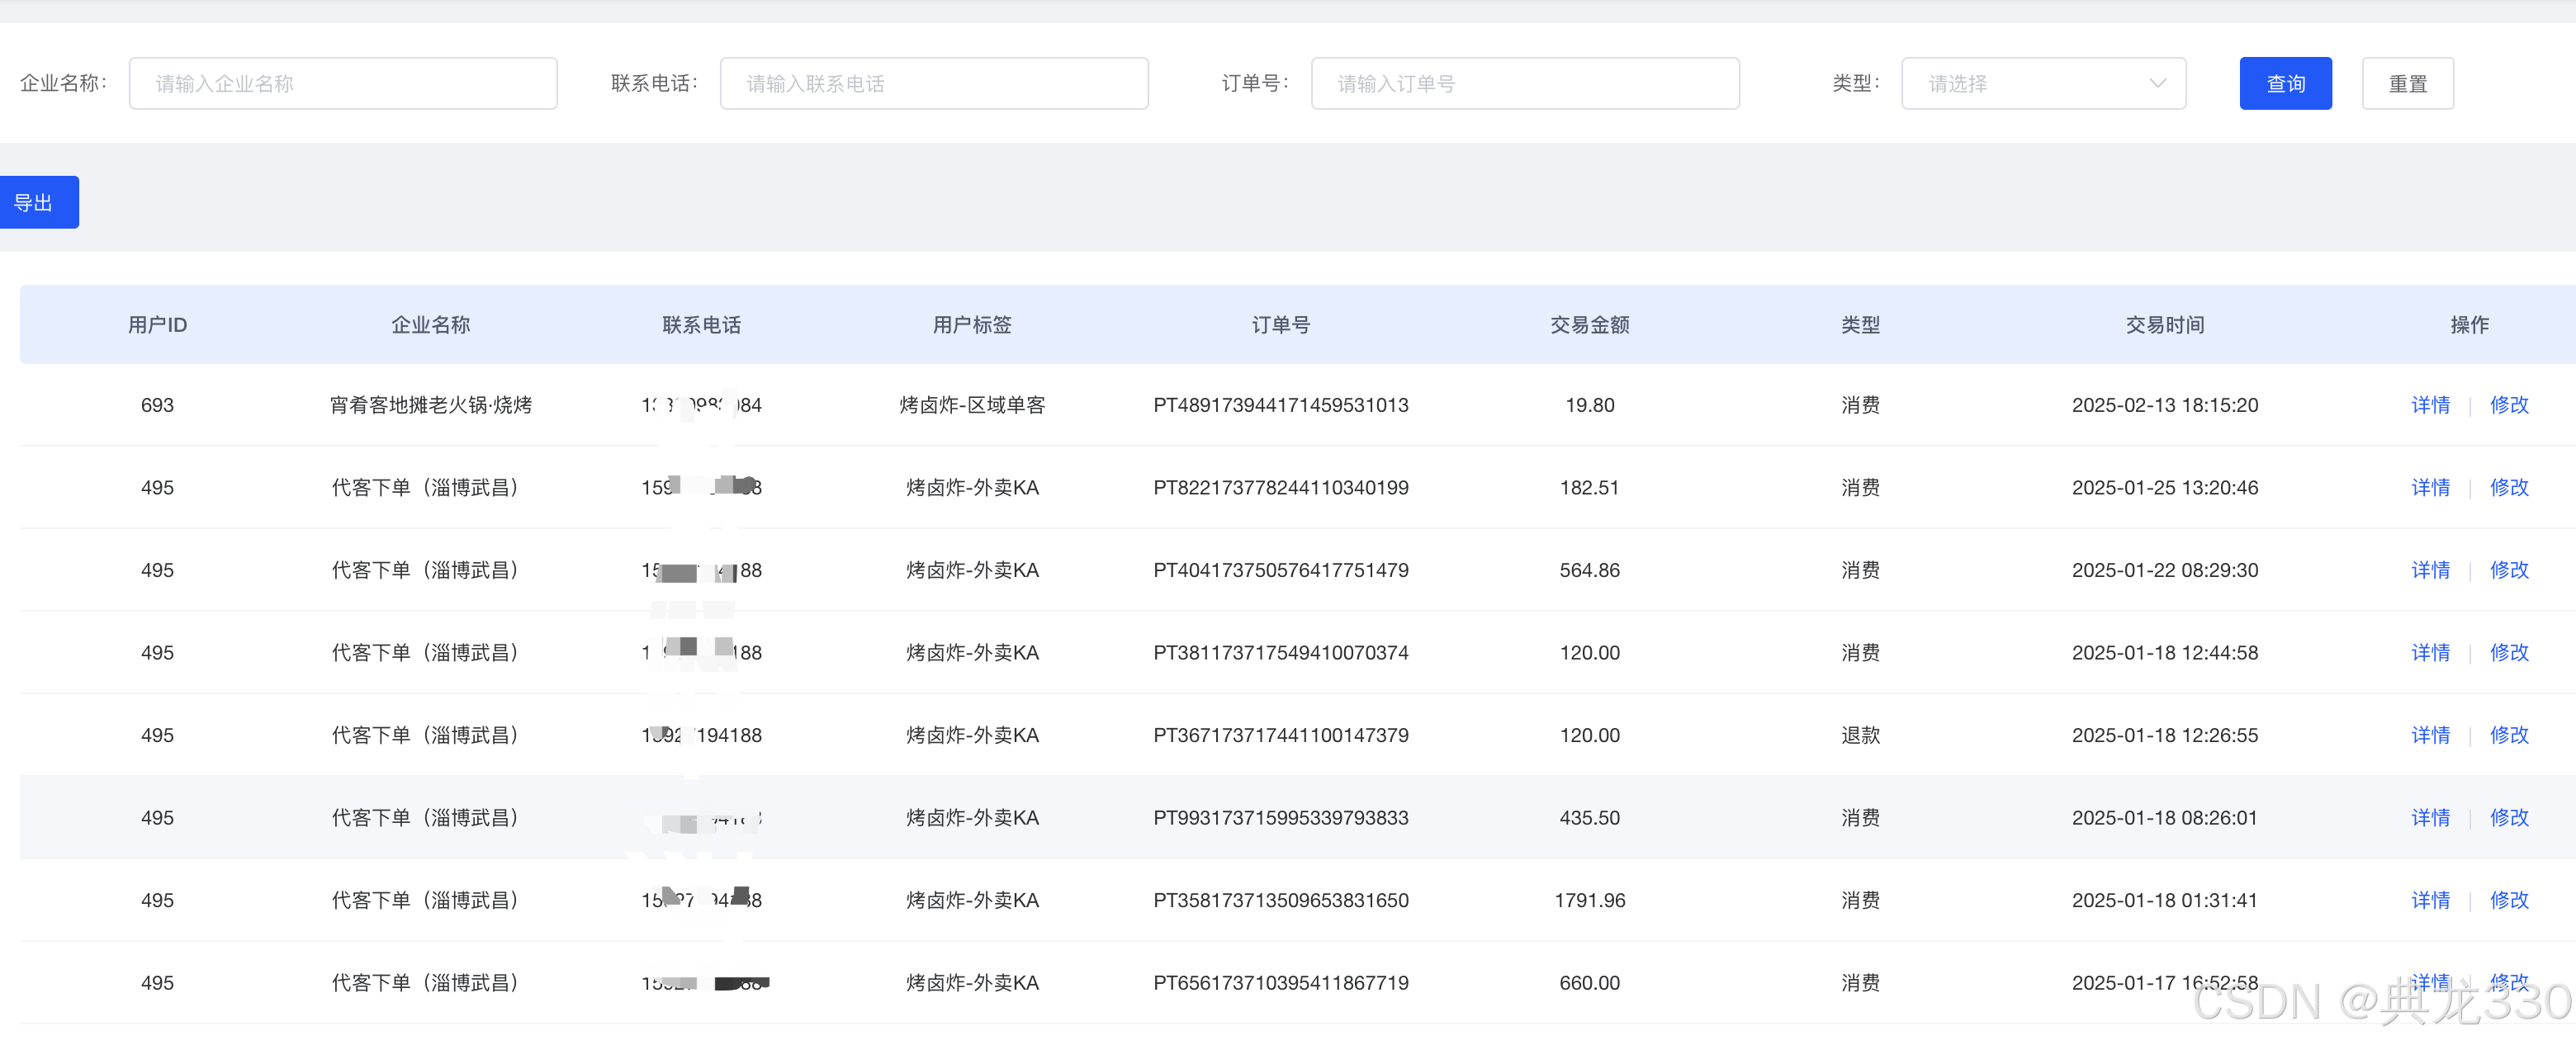Open 详情 for the 退款 refund row
This screenshot has height=1045, width=2576.
2429,735
